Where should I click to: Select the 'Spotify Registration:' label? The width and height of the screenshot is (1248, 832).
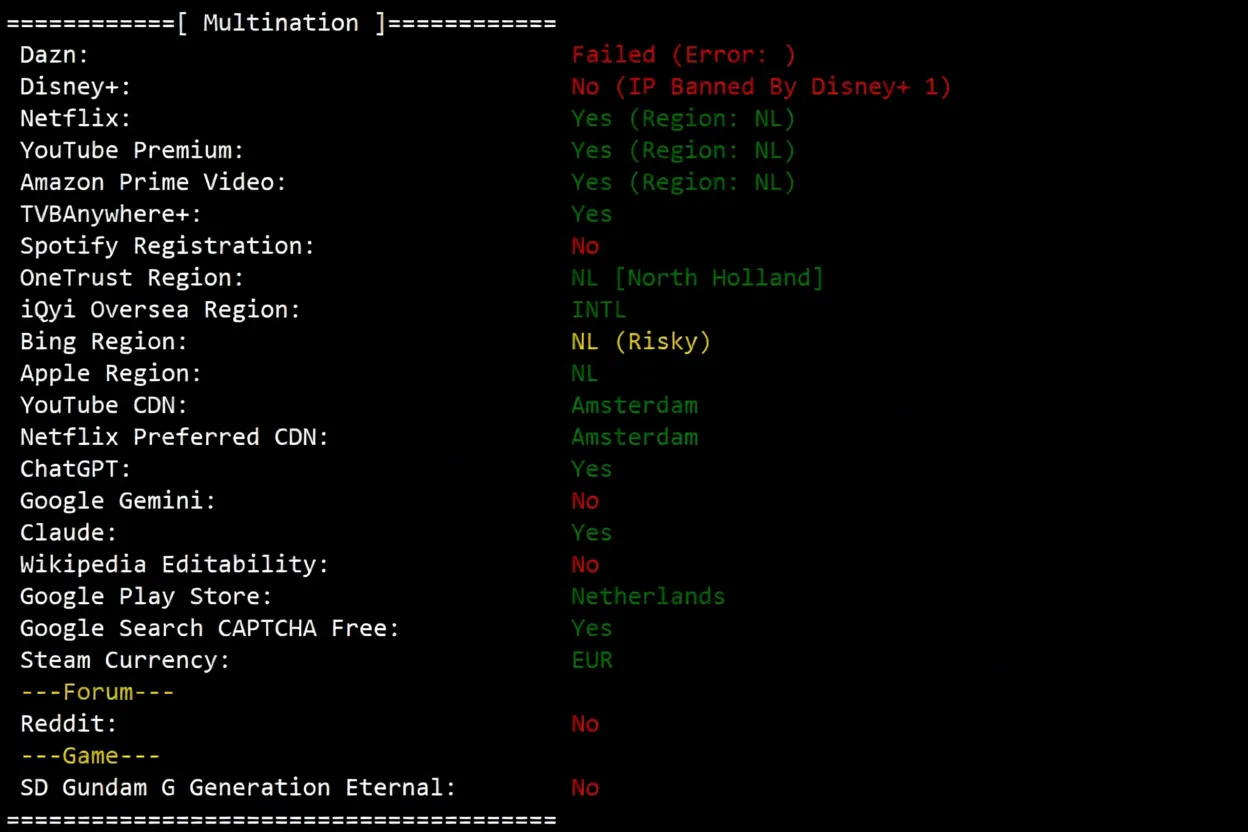(x=167, y=247)
